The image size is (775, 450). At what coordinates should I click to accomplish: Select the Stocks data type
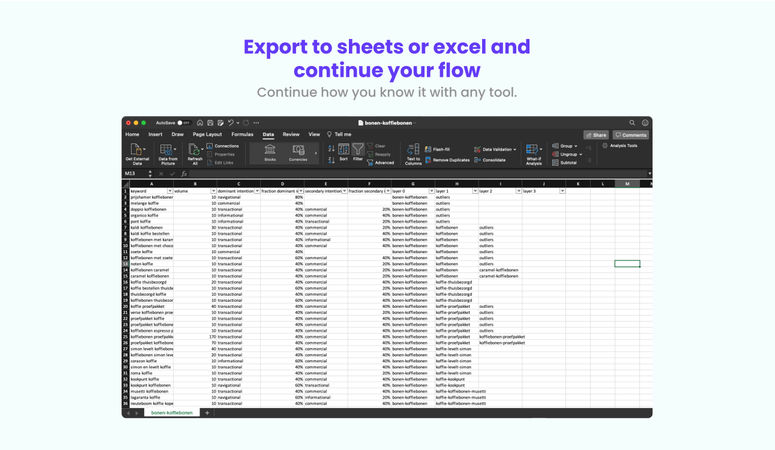[270, 153]
